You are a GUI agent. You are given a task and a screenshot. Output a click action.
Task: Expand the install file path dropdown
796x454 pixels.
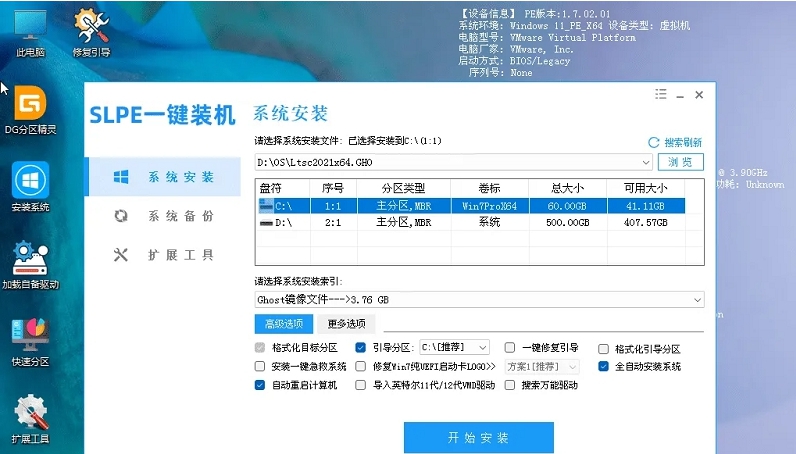click(x=646, y=163)
